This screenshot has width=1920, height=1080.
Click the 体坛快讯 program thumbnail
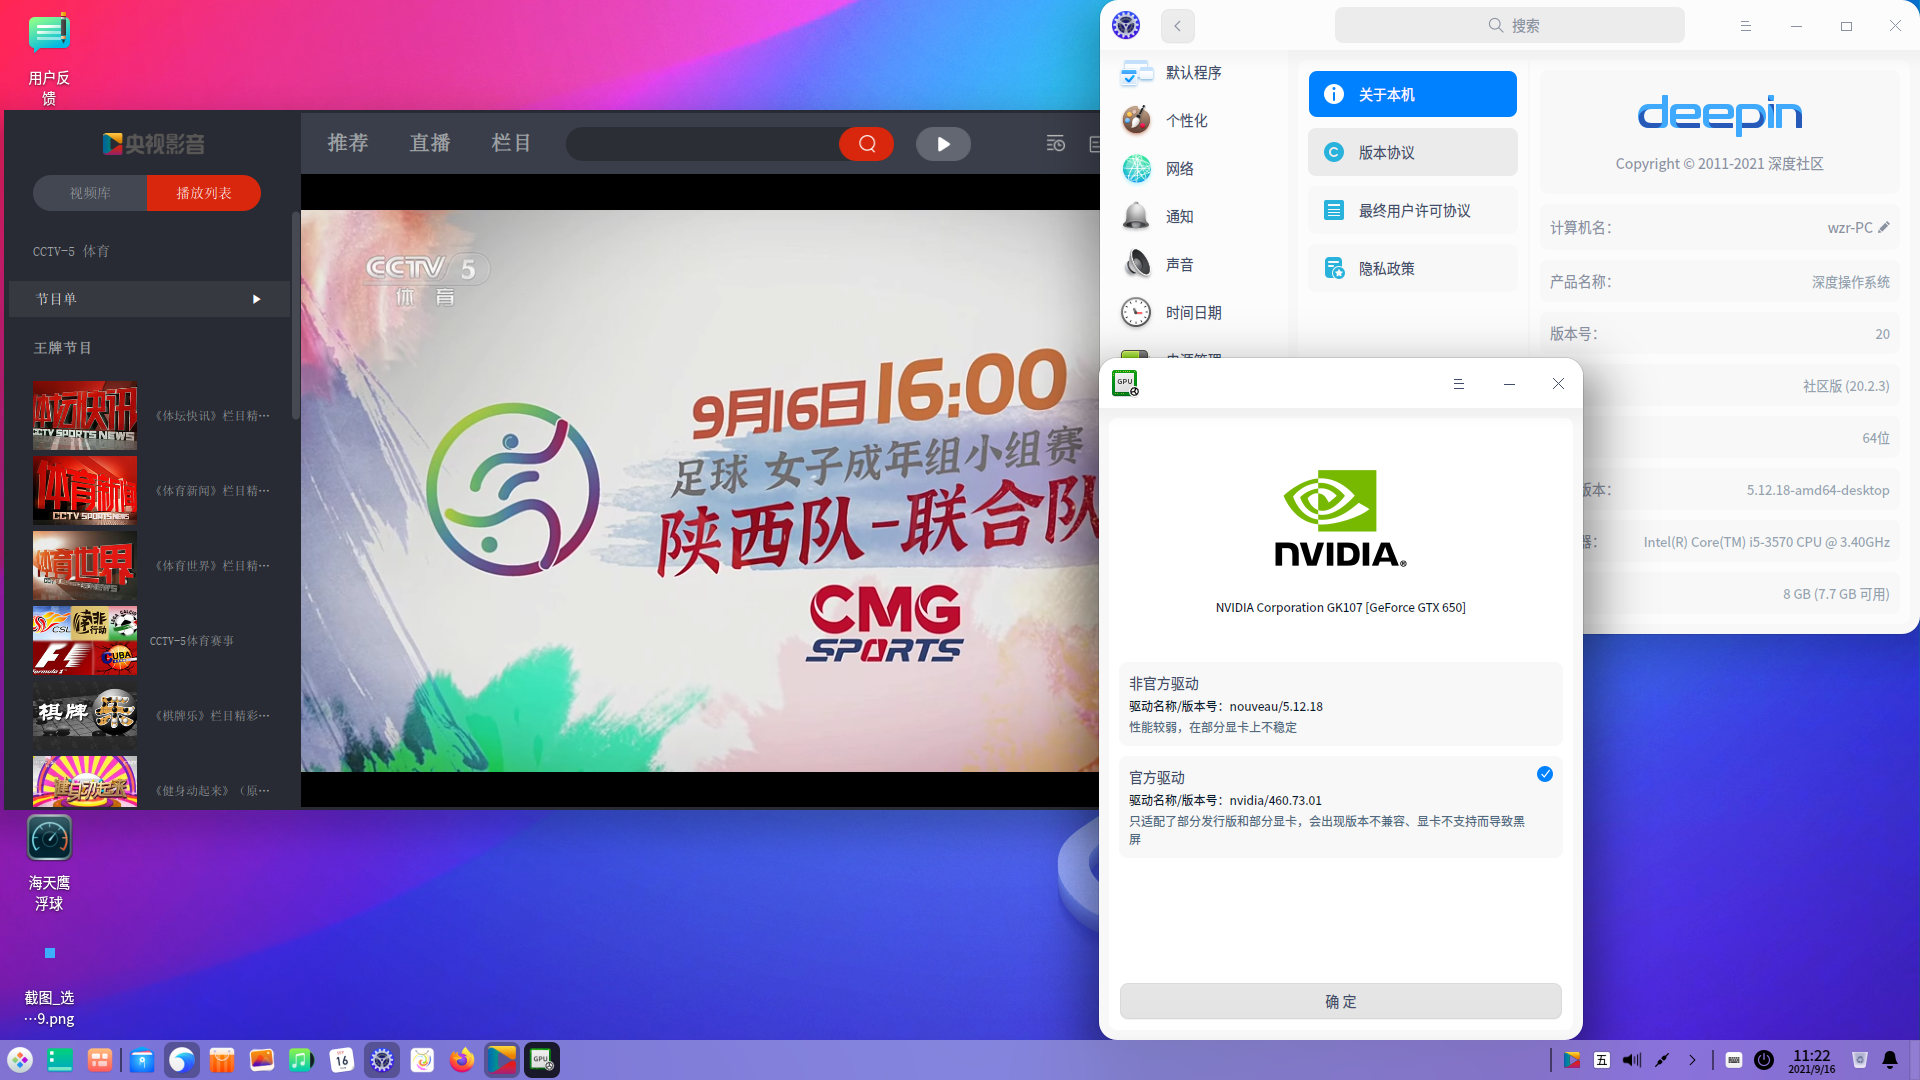pyautogui.click(x=85, y=415)
